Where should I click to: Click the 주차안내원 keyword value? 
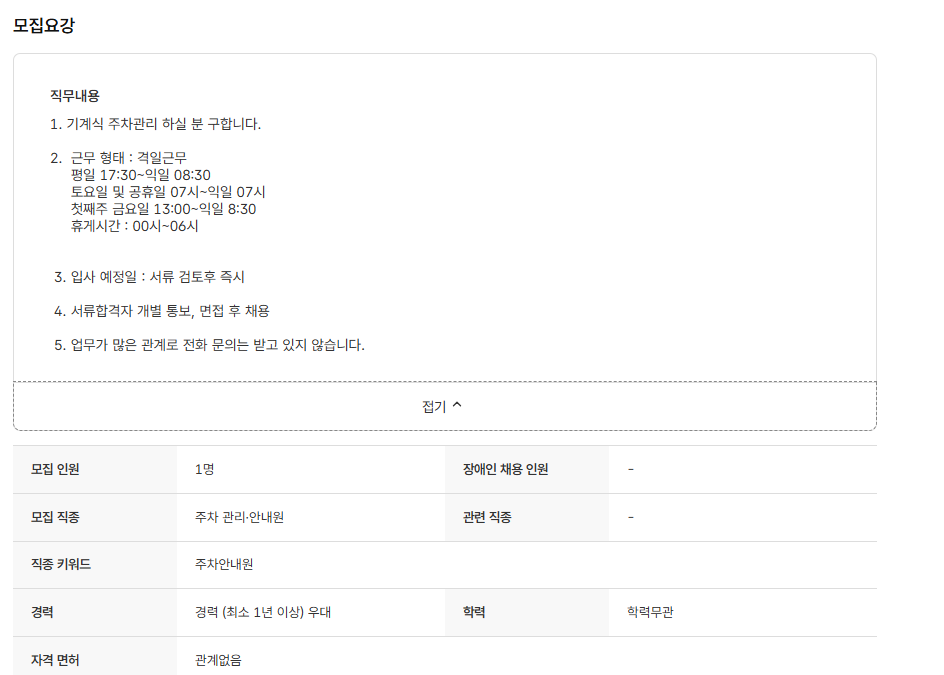(224, 564)
